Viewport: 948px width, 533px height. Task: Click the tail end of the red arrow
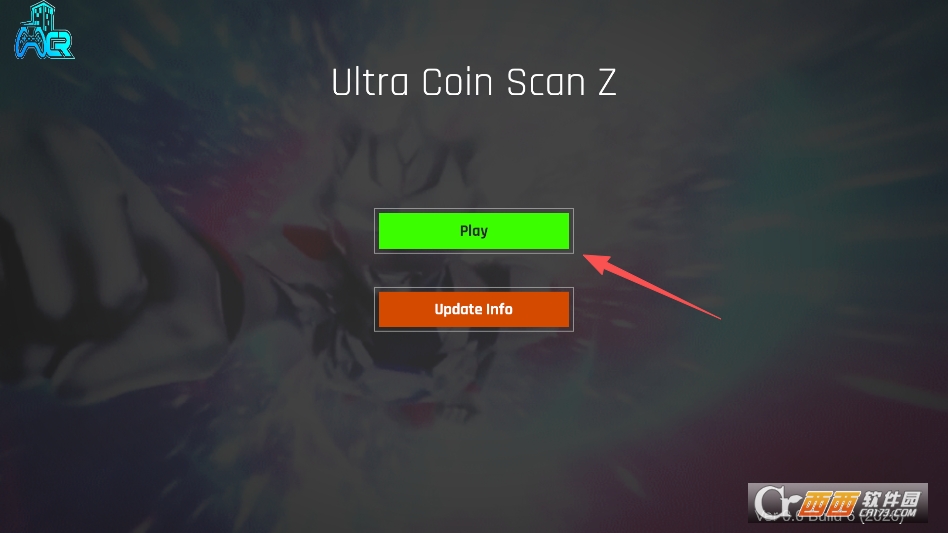718,317
